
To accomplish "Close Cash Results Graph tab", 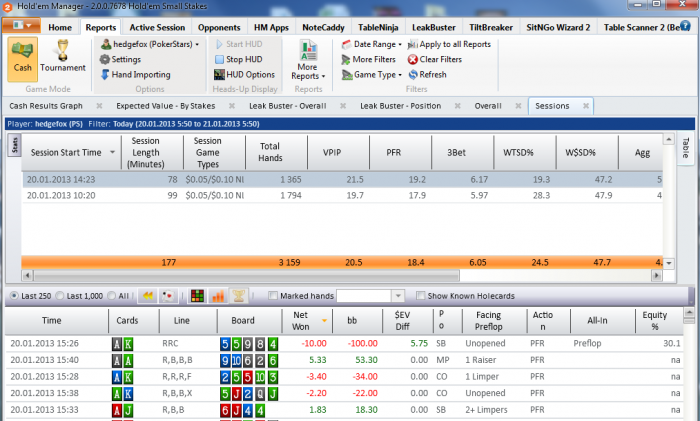I will pyautogui.click(x=99, y=106).
